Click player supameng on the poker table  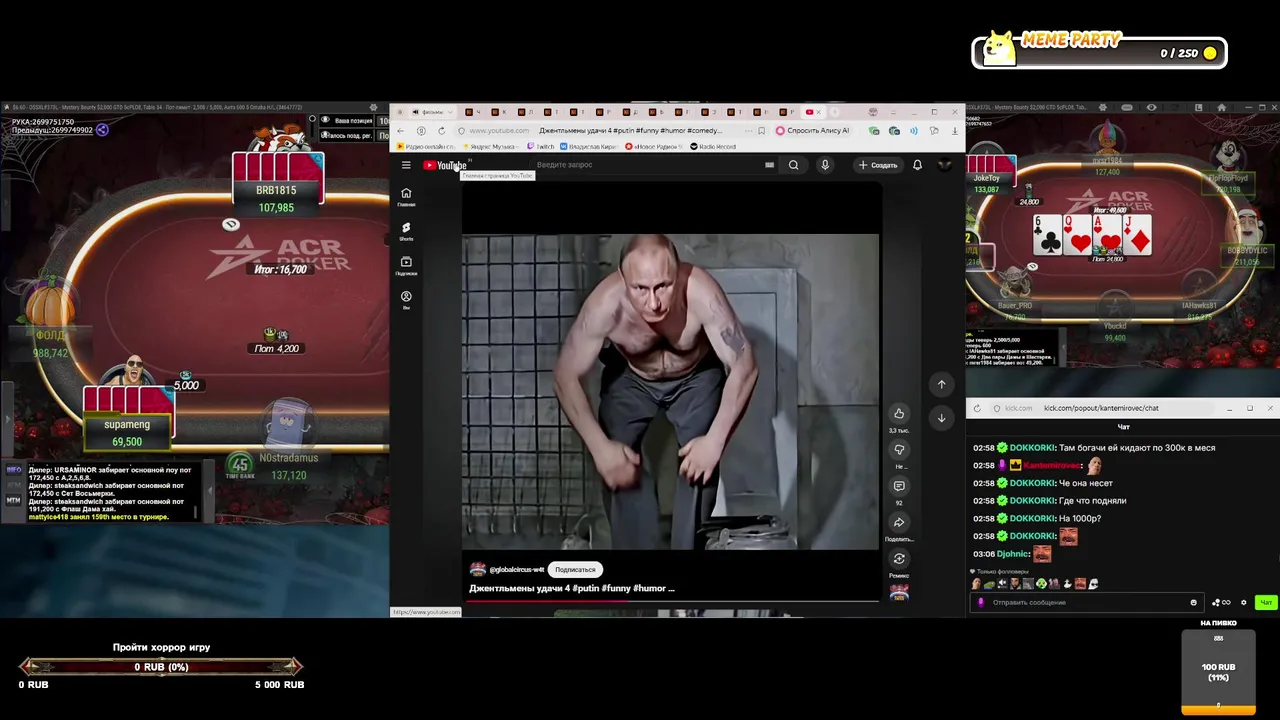(127, 432)
